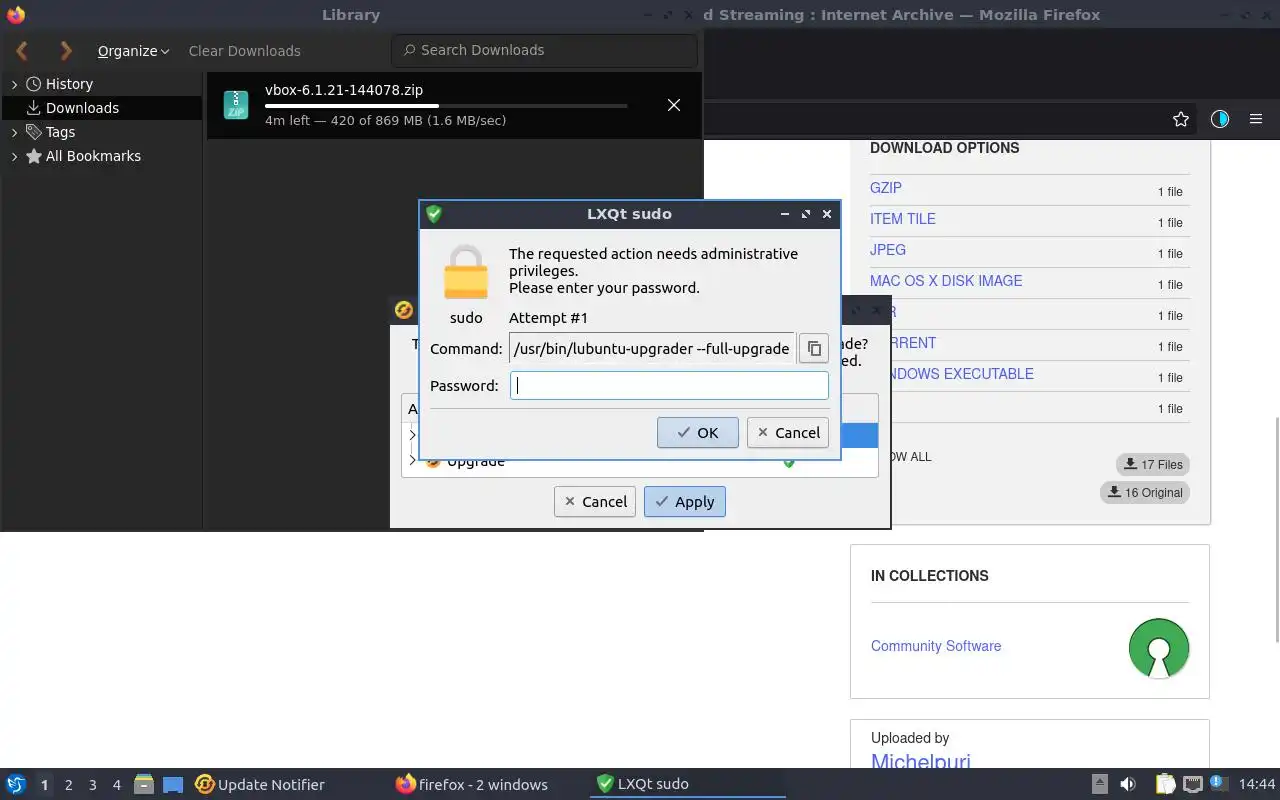Screen dimensions: 1280x800
Task: Click the network connection tray icon
Action: pyautogui.click(x=1192, y=784)
